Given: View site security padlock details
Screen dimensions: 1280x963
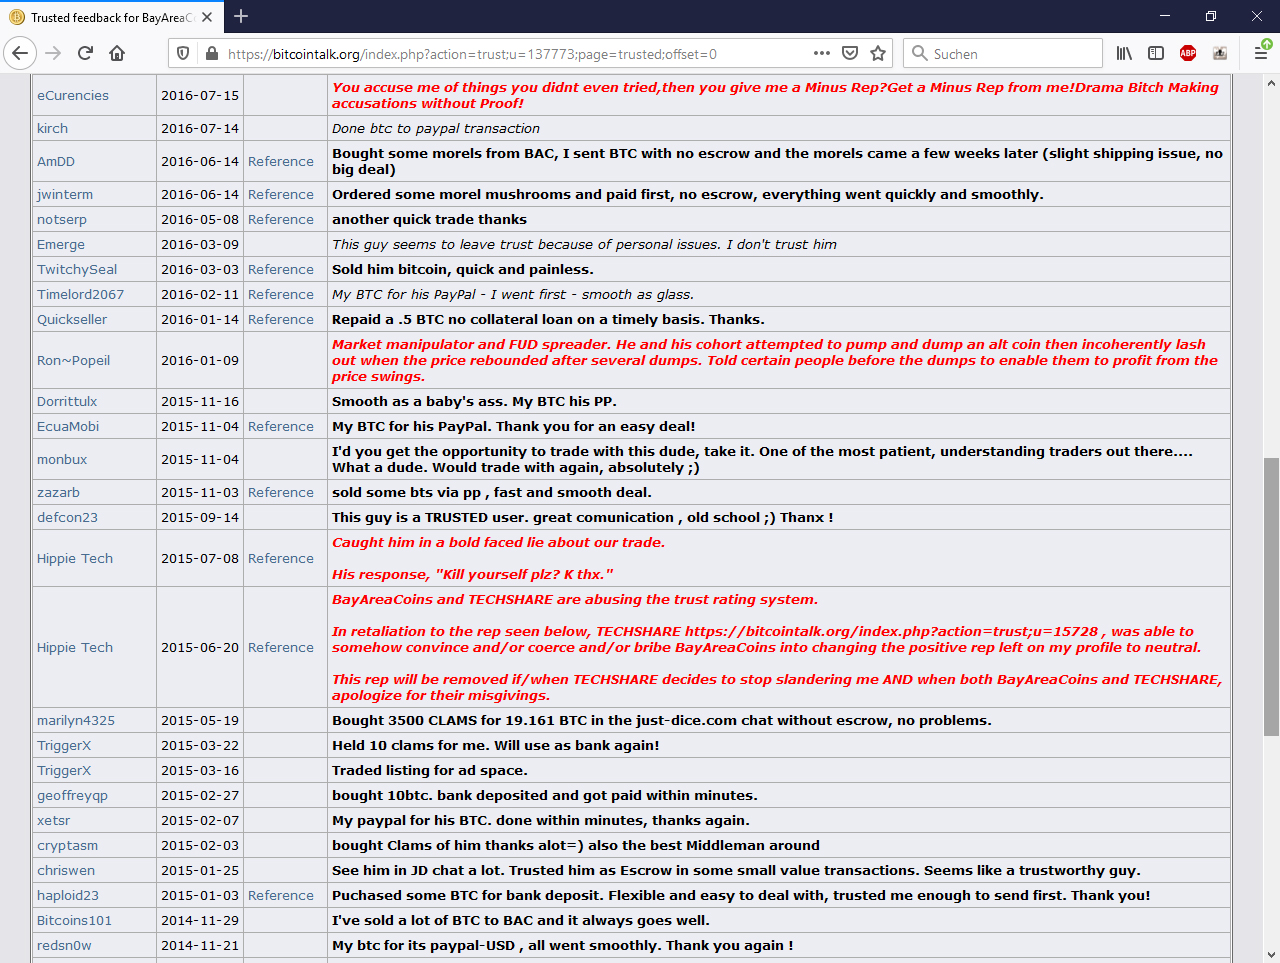Looking at the screenshot, I should tap(211, 53).
